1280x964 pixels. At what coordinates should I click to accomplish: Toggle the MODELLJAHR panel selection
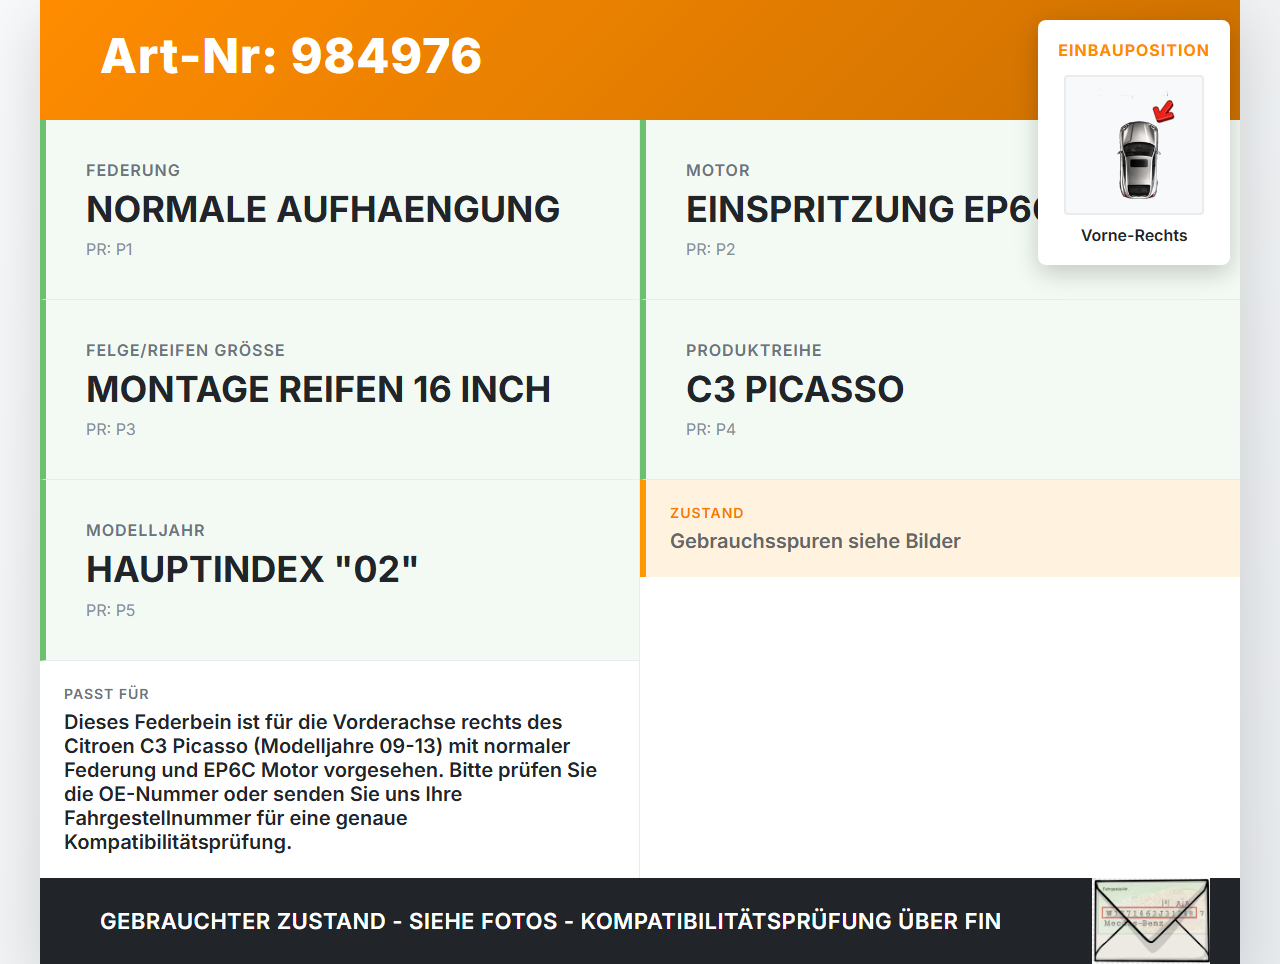pyautogui.click(x=340, y=569)
